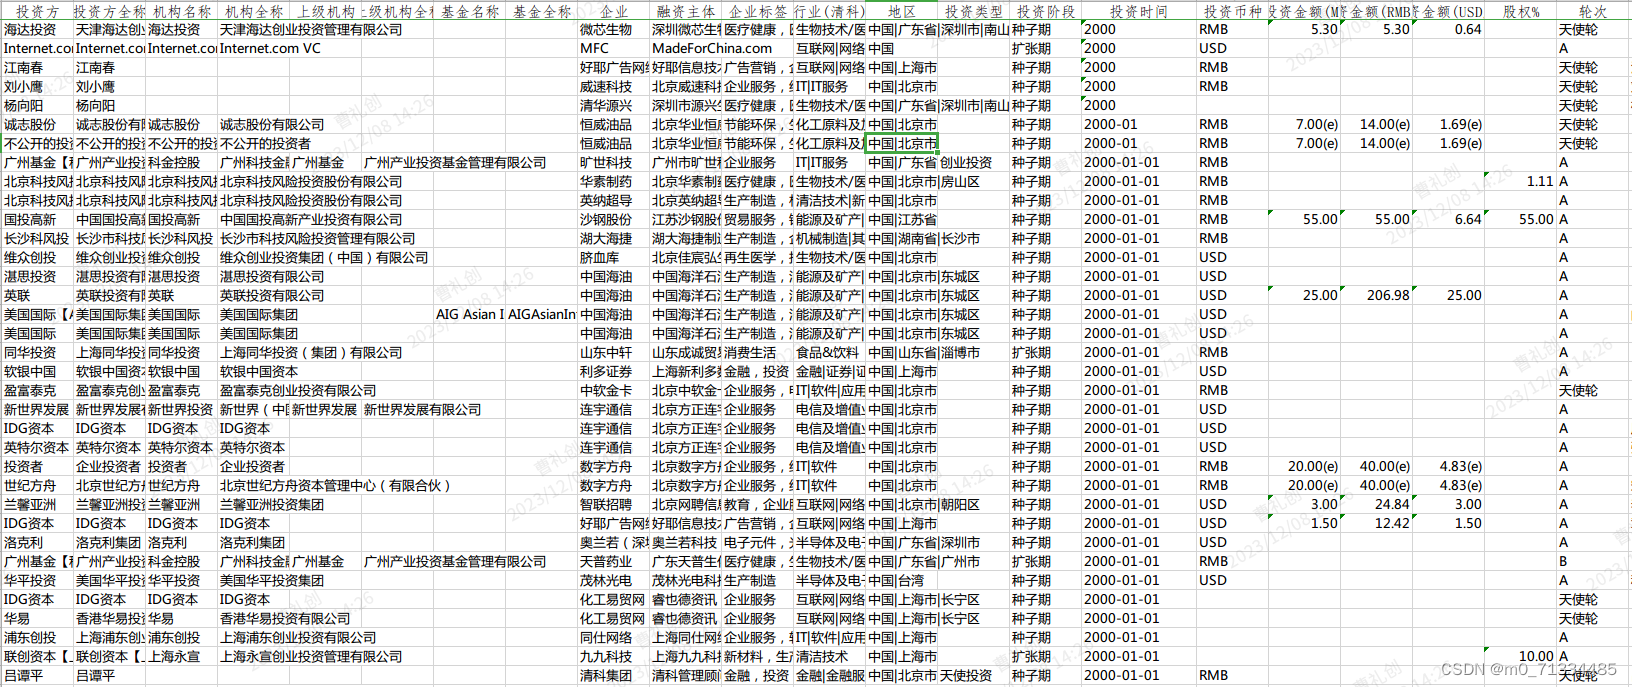Select cell 盈富泰克创业投资有限公司
Screen dimensions: 1632x687
[298, 391]
